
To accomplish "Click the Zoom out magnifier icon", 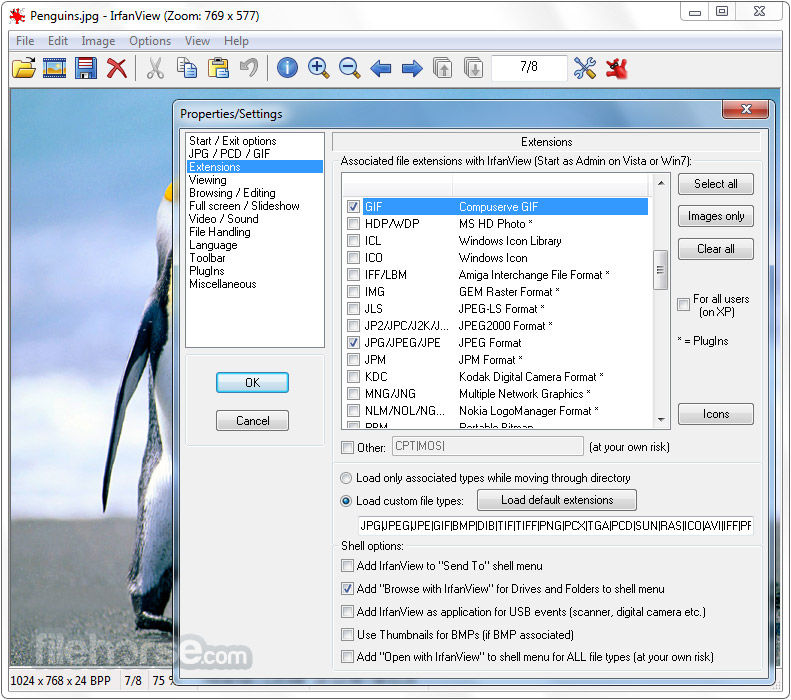I will pyautogui.click(x=349, y=68).
